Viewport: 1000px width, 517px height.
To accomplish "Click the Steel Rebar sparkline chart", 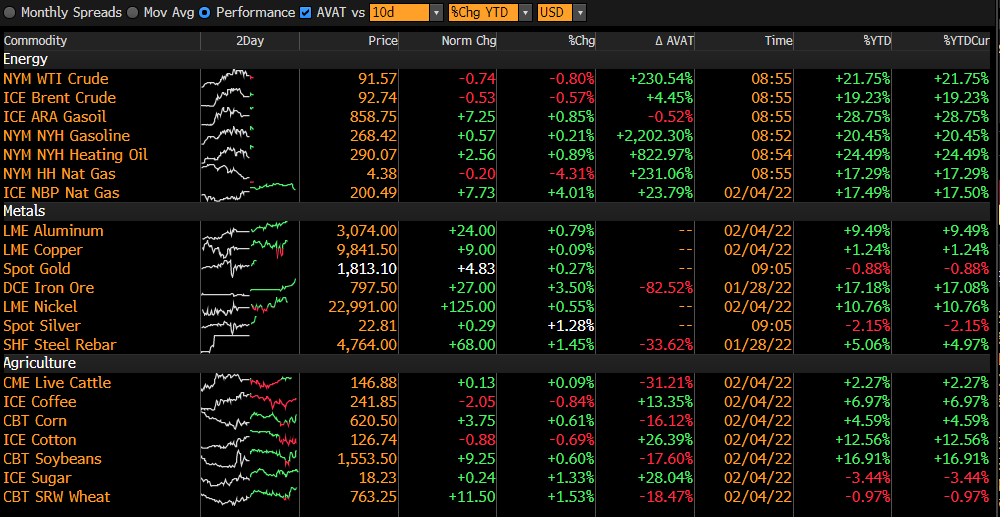I will coord(226,344).
